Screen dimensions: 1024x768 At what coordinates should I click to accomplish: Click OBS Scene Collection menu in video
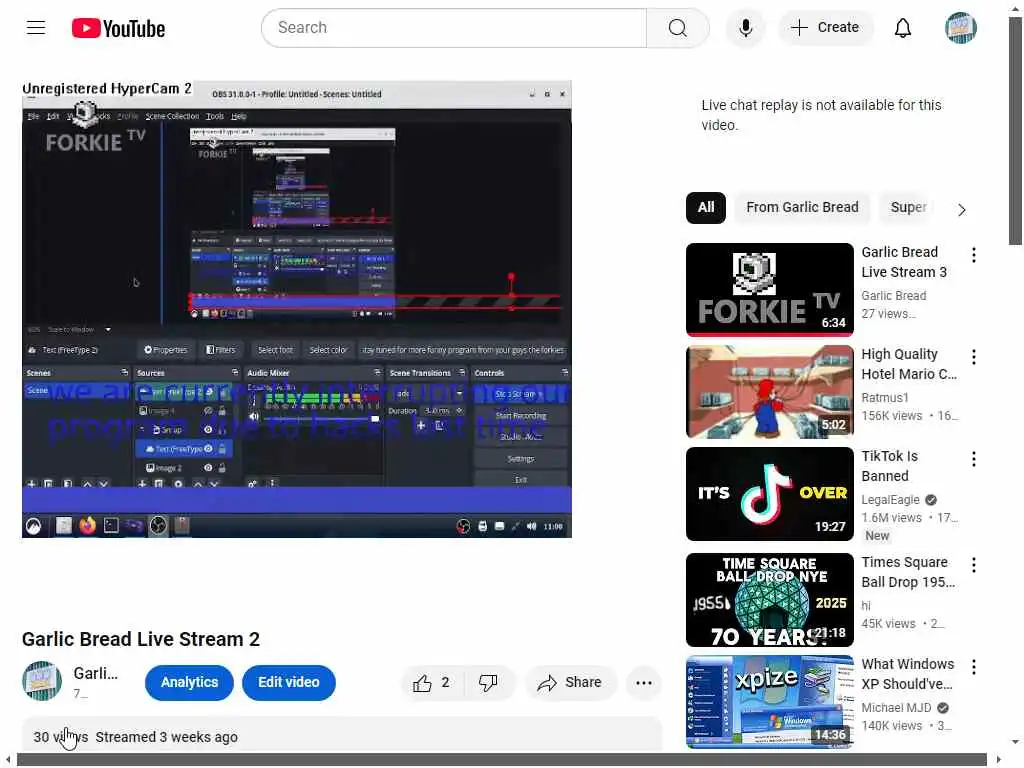(172, 116)
